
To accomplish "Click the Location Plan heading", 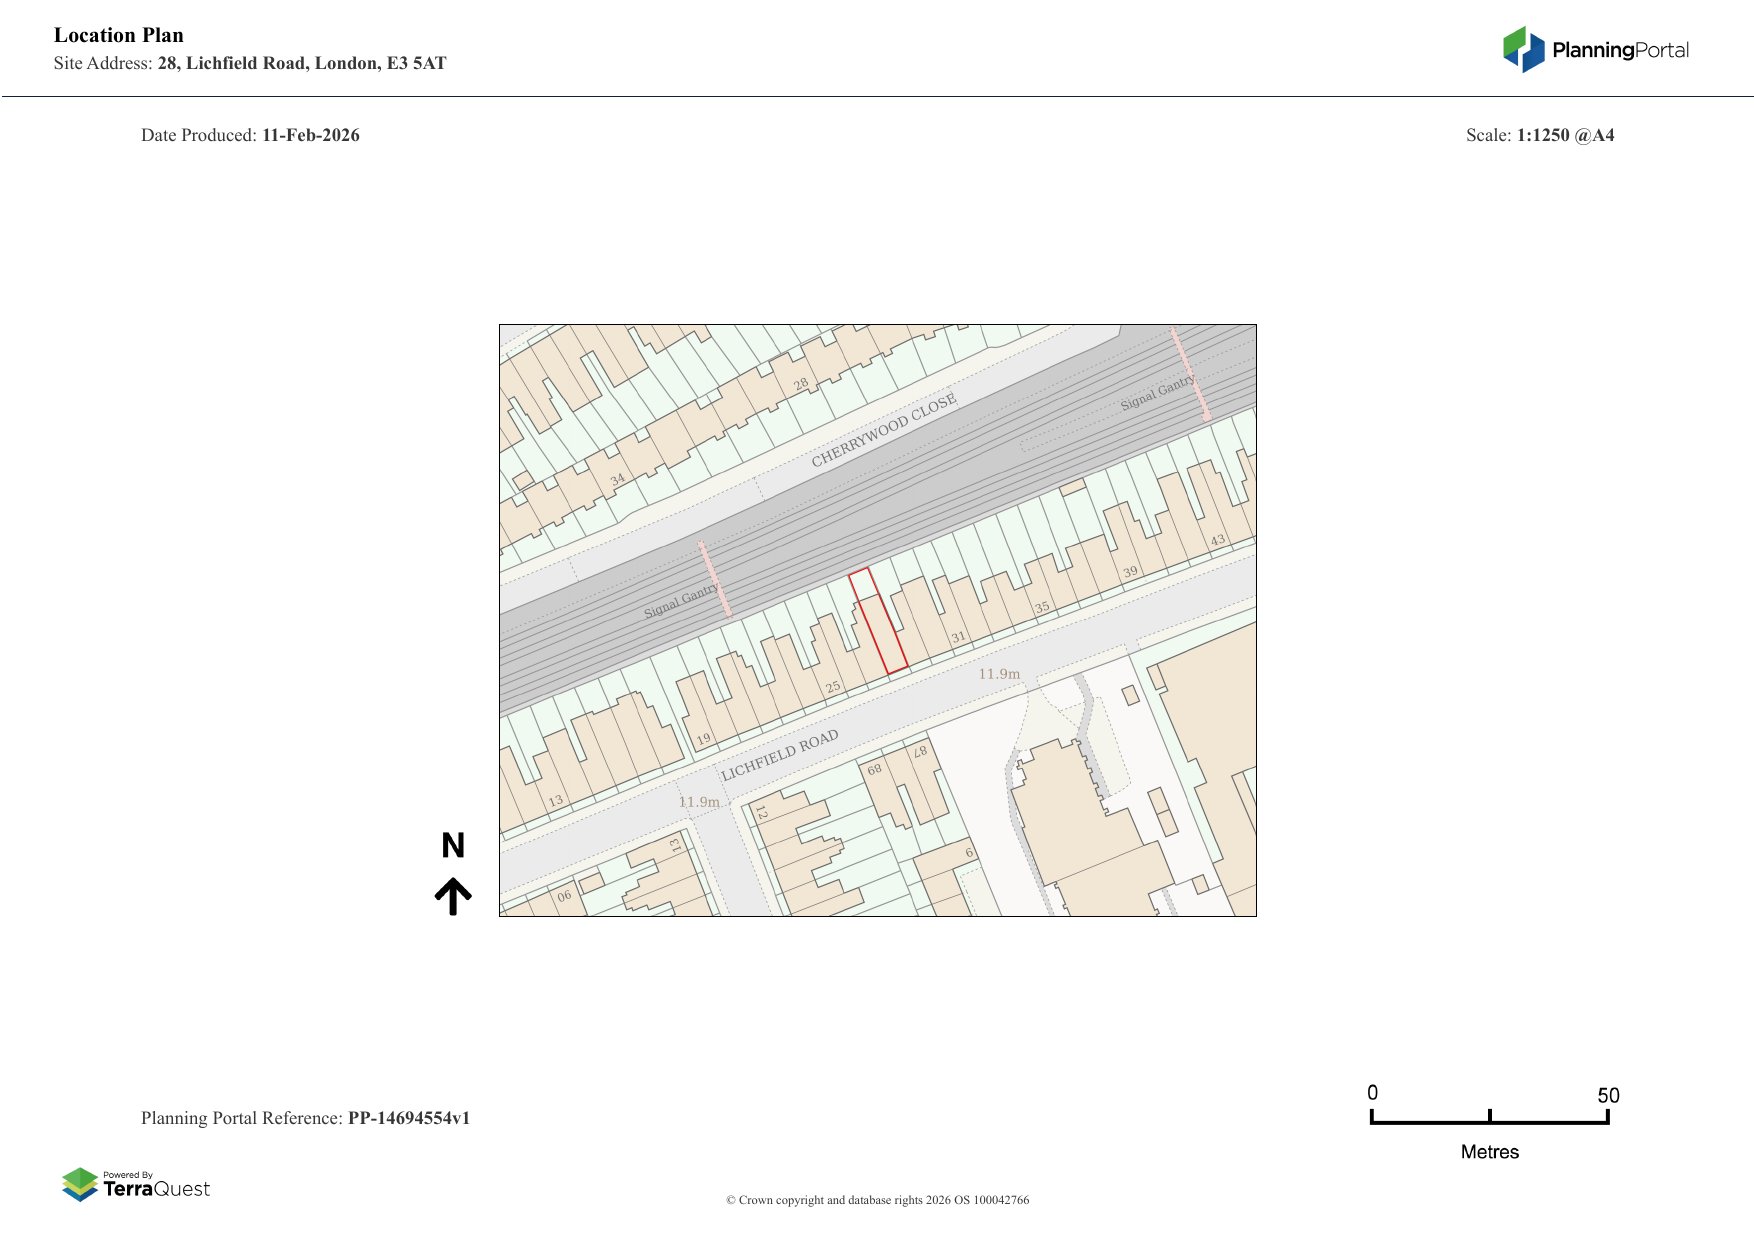I will (x=119, y=35).
